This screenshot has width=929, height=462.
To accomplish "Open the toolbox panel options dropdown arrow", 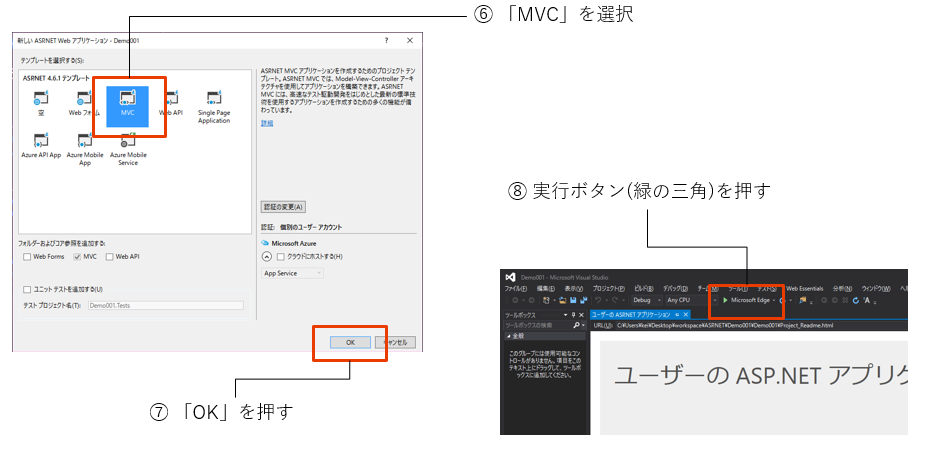I will point(565,315).
